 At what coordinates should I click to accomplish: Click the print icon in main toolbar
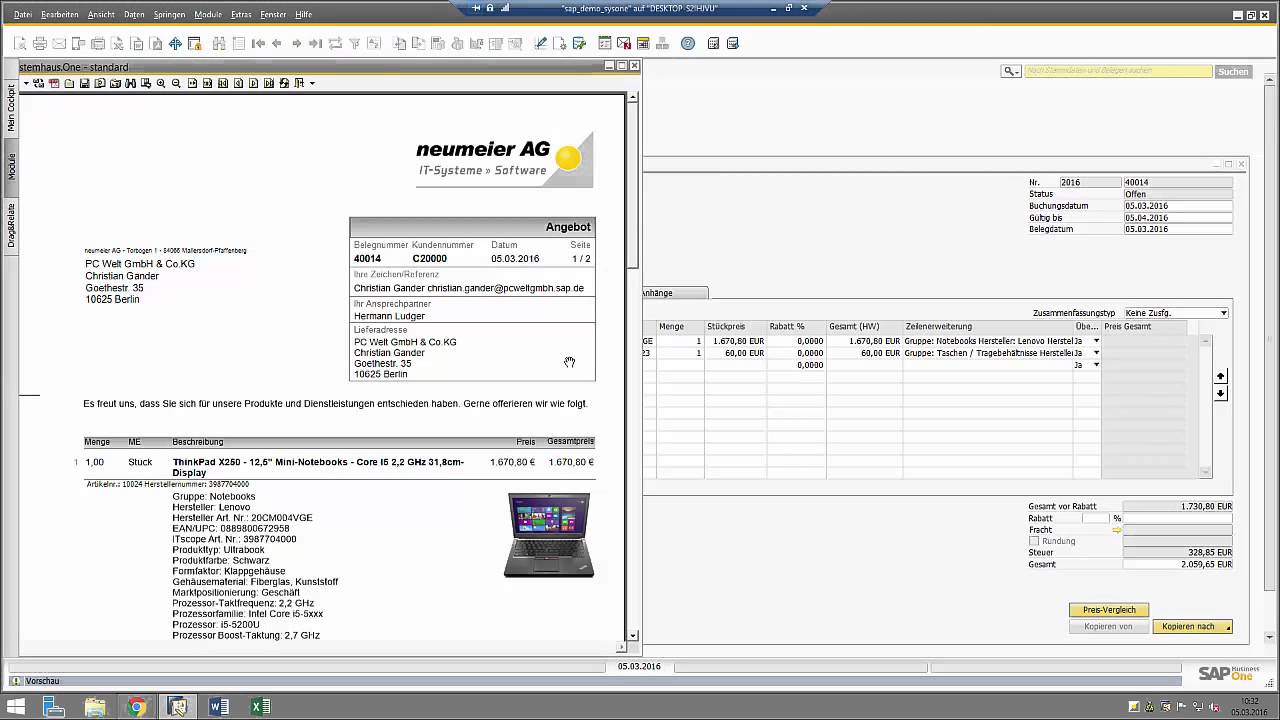click(40, 44)
